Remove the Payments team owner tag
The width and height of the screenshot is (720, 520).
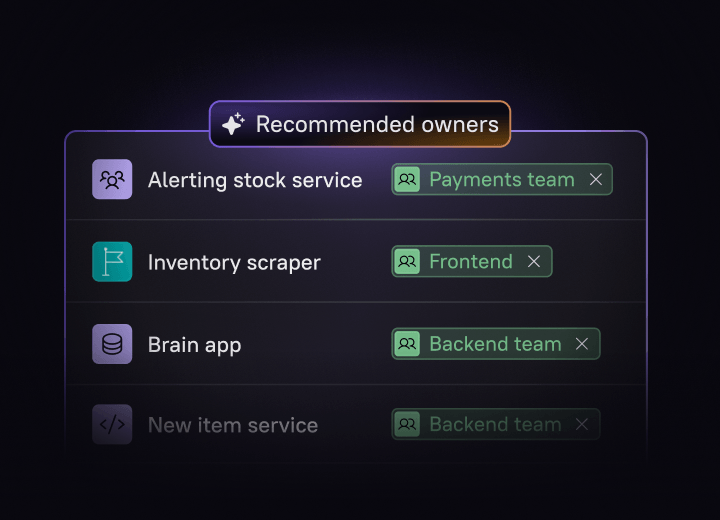coord(596,179)
